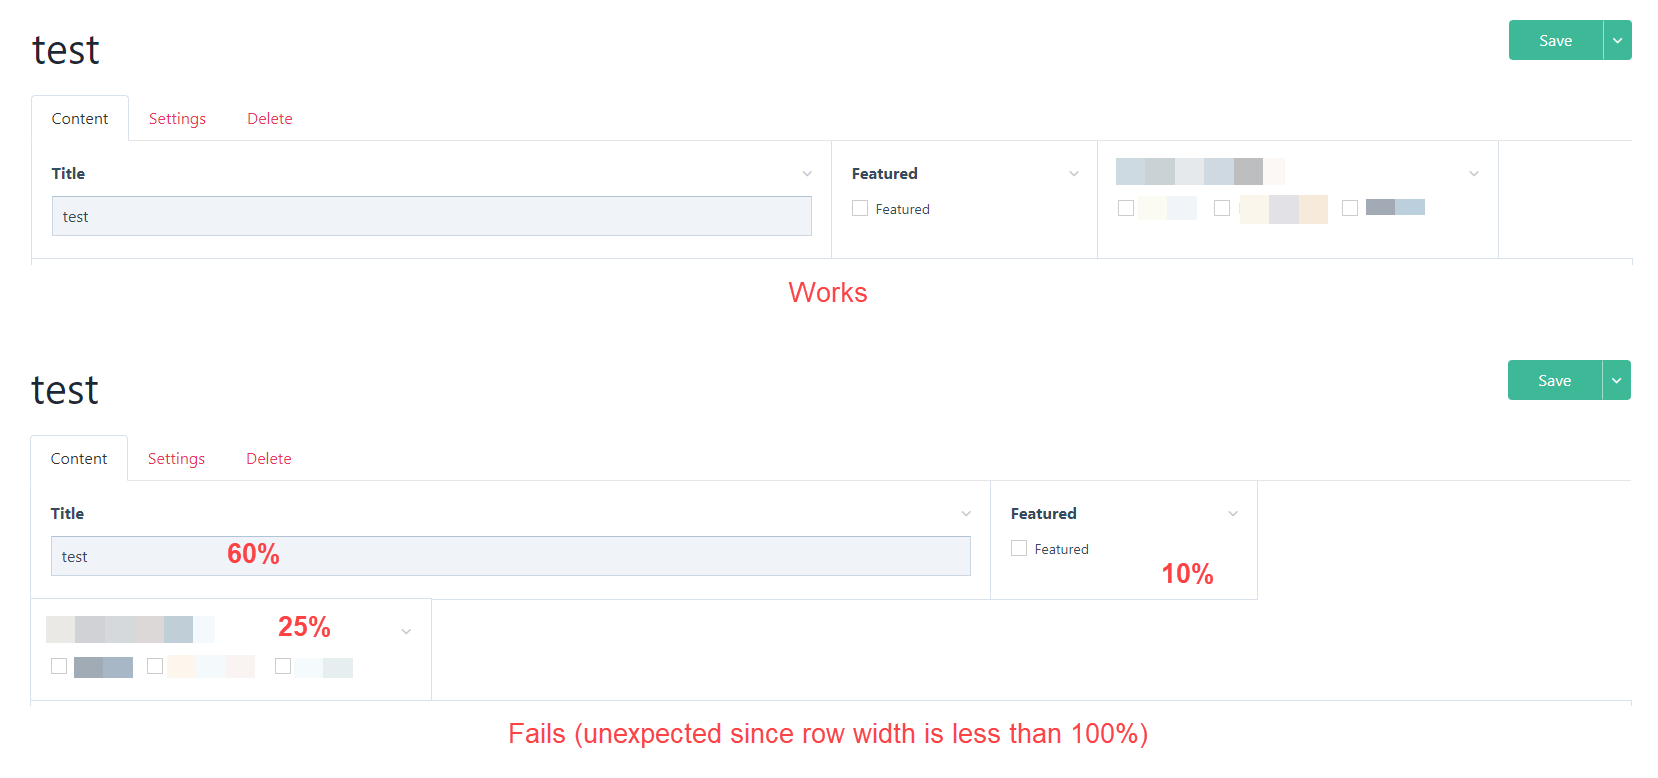The image size is (1658, 778).
Task: Collapse the Featured section in the top form
Action: pyautogui.click(x=1074, y=173)
